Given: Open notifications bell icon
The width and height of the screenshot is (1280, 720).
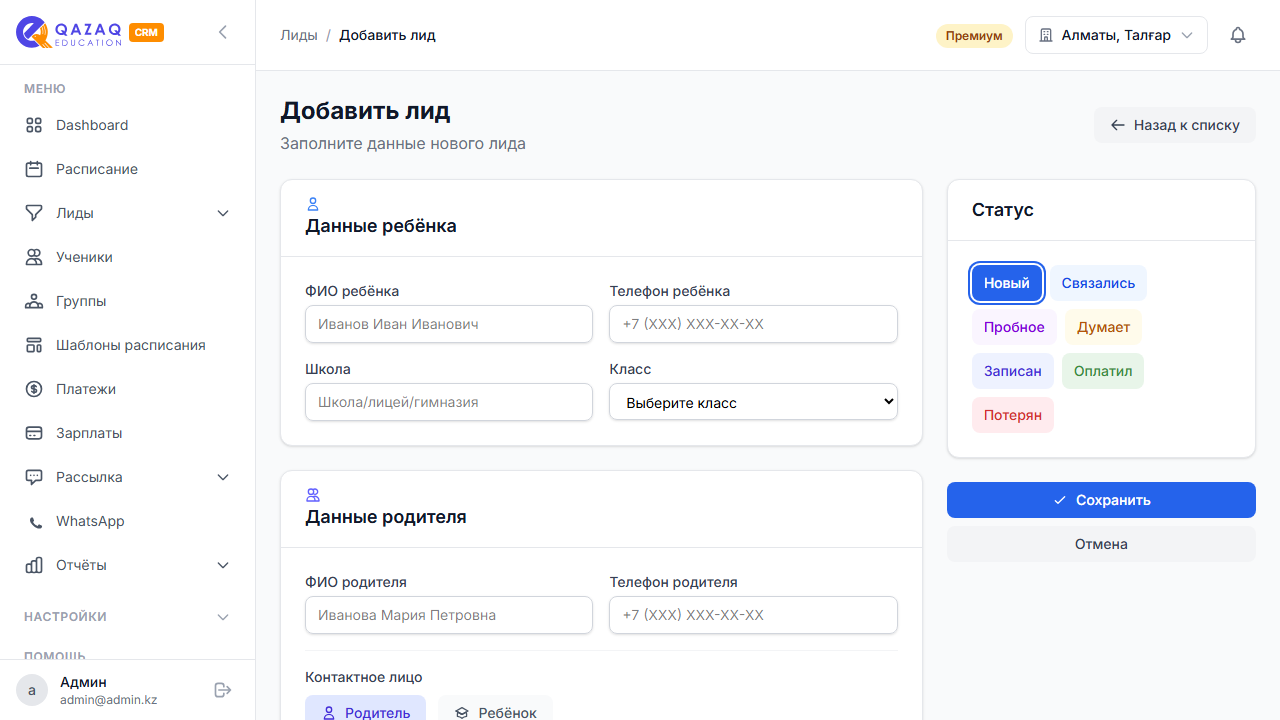Looking at the screenshot, I should [1238, 35].
